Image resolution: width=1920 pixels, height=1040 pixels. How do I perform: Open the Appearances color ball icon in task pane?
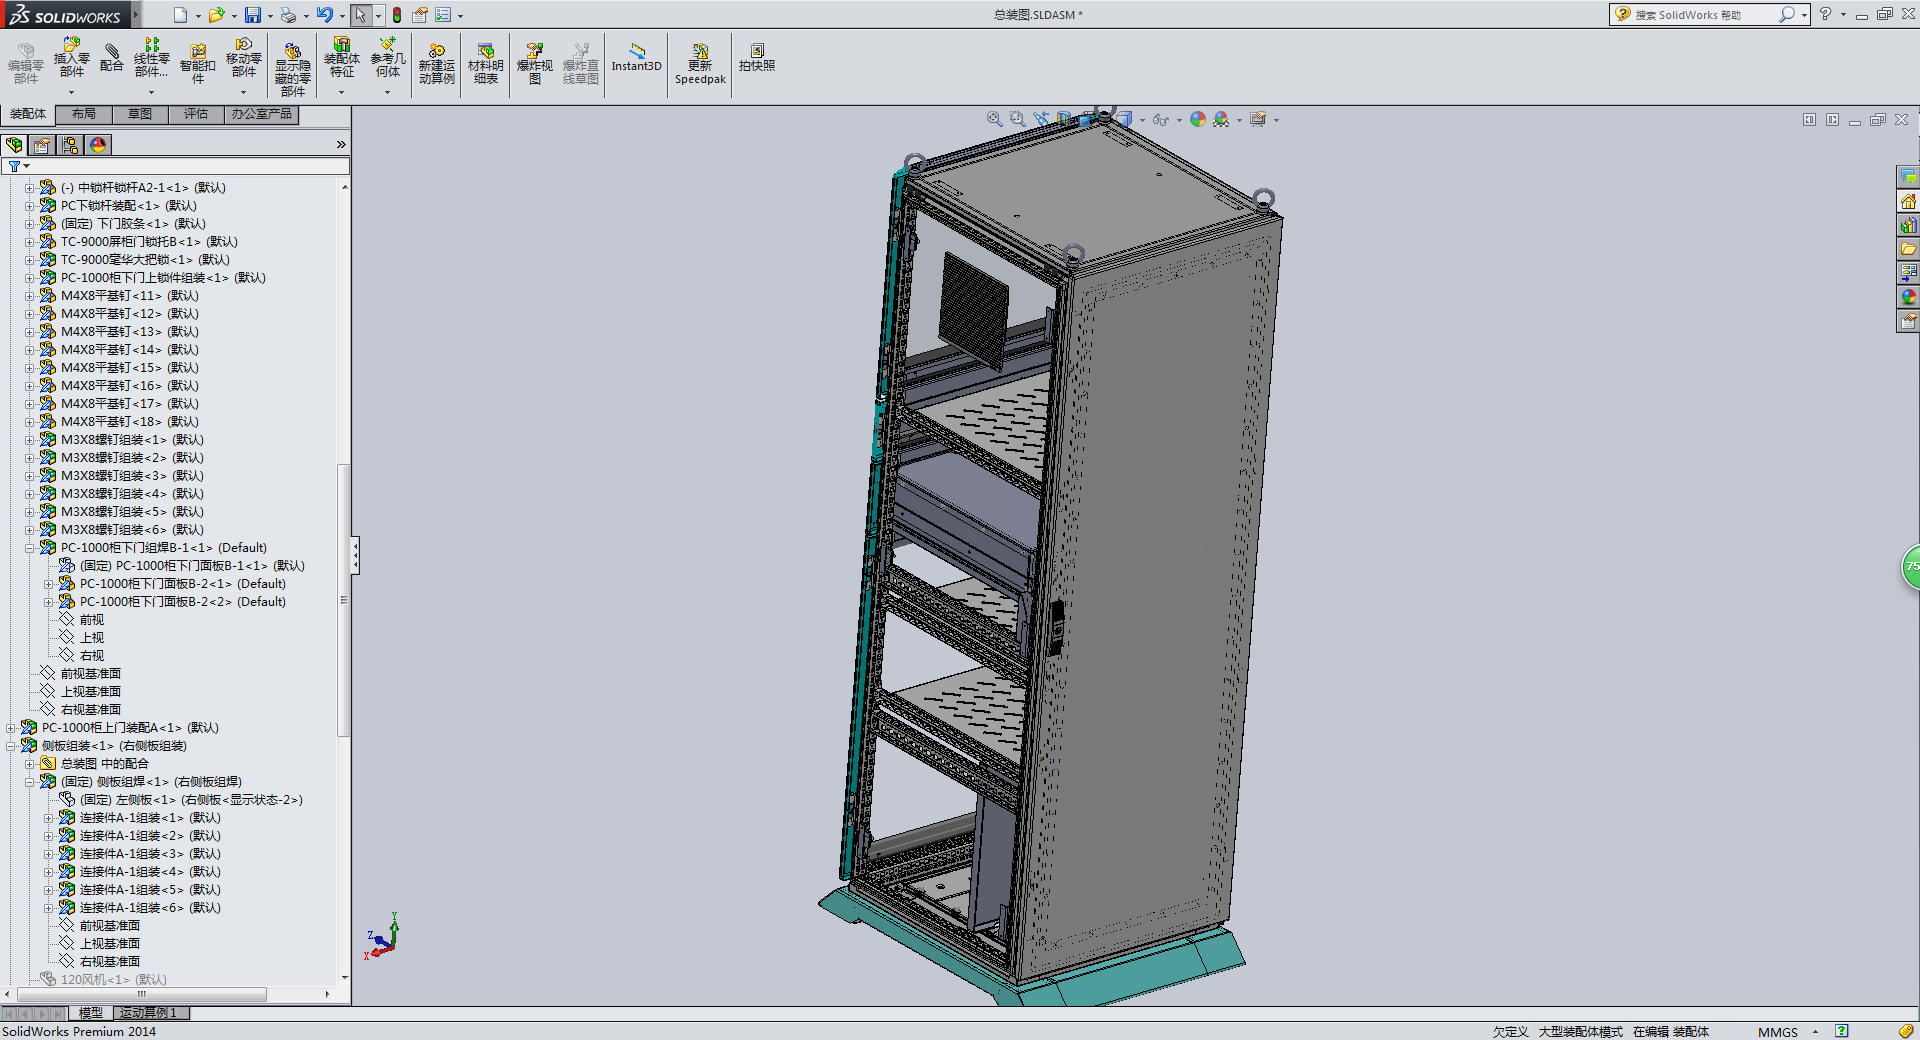[x=1908, y=297]
